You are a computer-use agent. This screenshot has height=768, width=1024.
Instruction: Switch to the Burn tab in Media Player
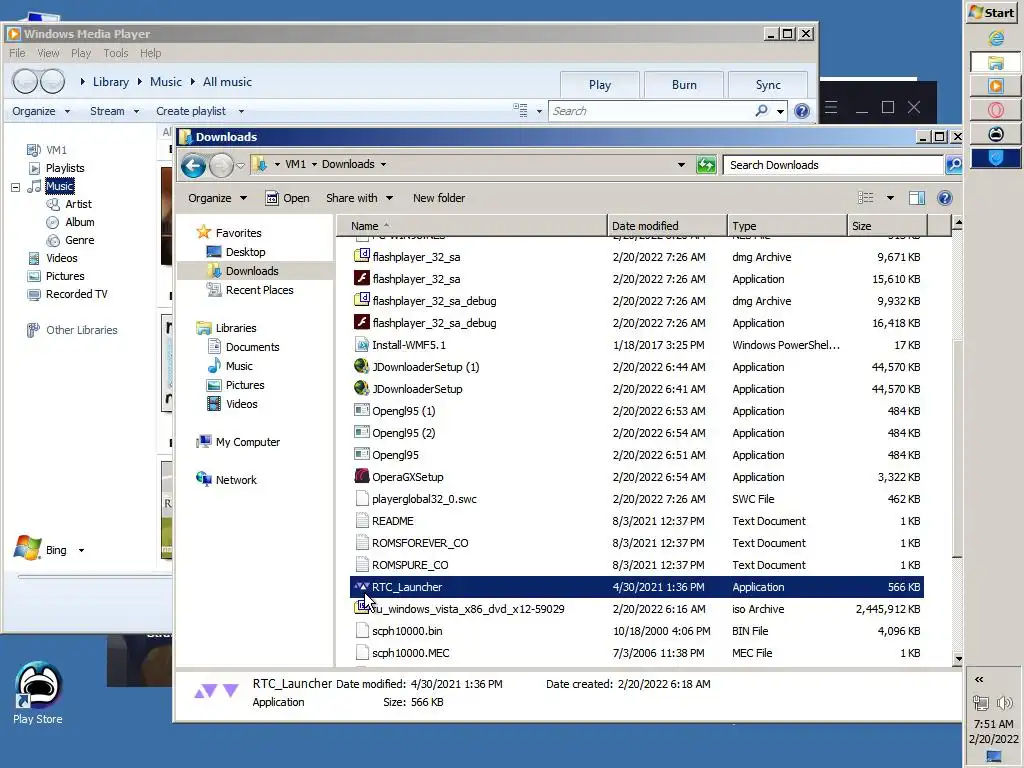pos(684,84)
